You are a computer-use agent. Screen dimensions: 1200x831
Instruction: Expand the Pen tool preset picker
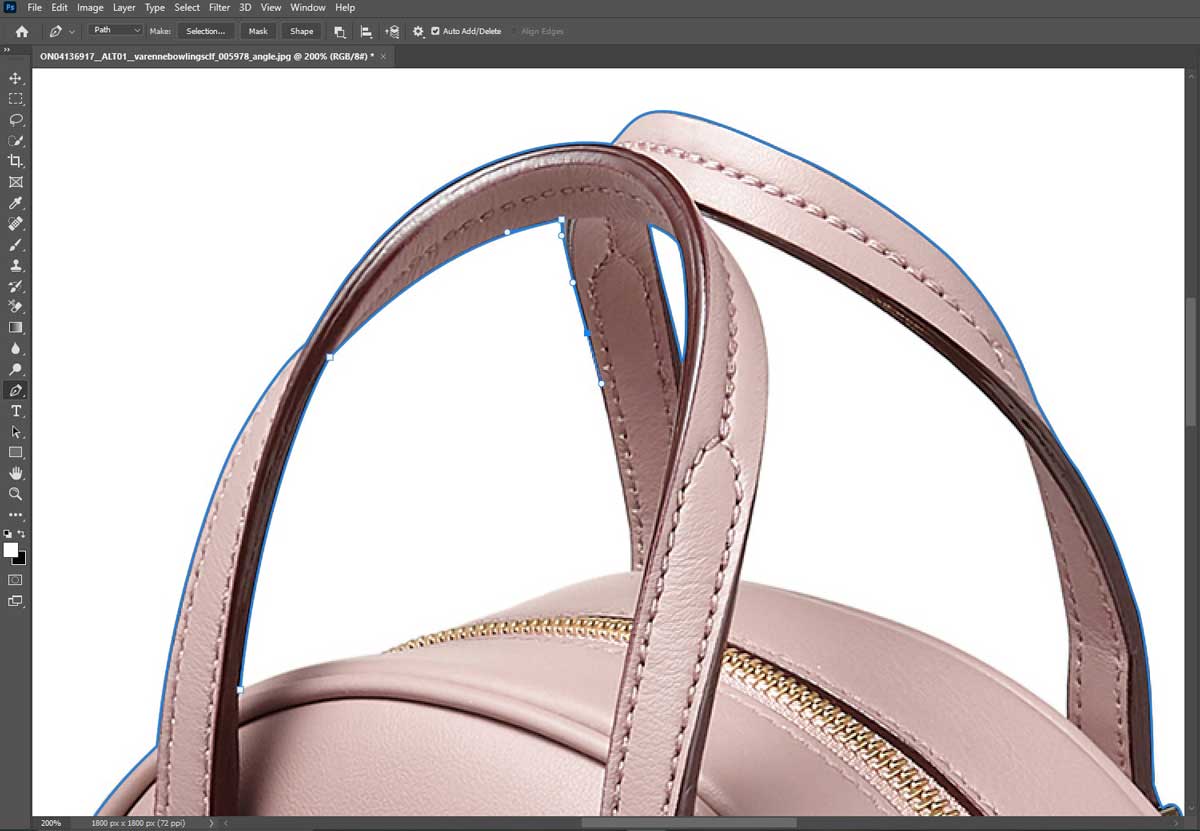(x=72, y=32)
